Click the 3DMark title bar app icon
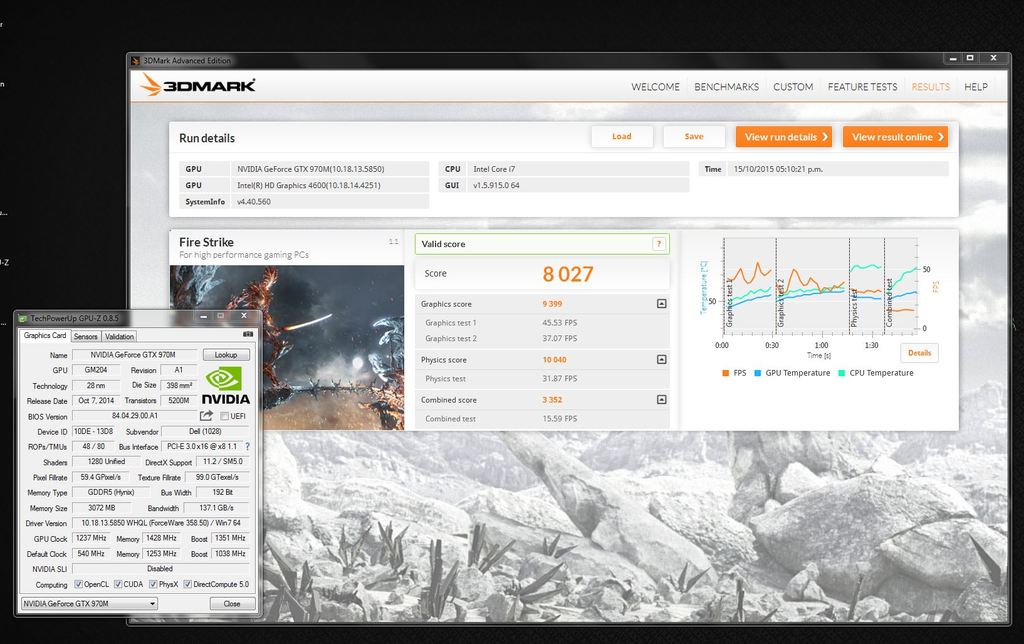Screen dimensions: 1024x644 tap(136, 61)
